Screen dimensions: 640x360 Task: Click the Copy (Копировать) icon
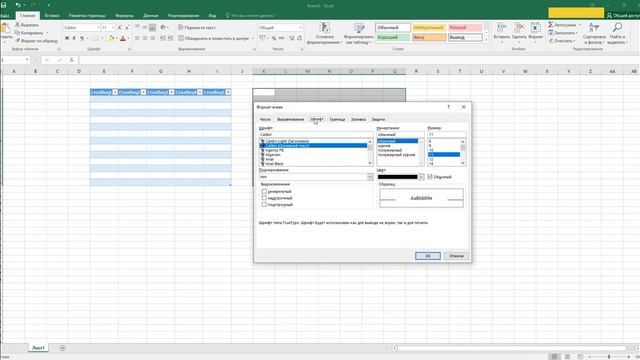(x=18, y=33)
